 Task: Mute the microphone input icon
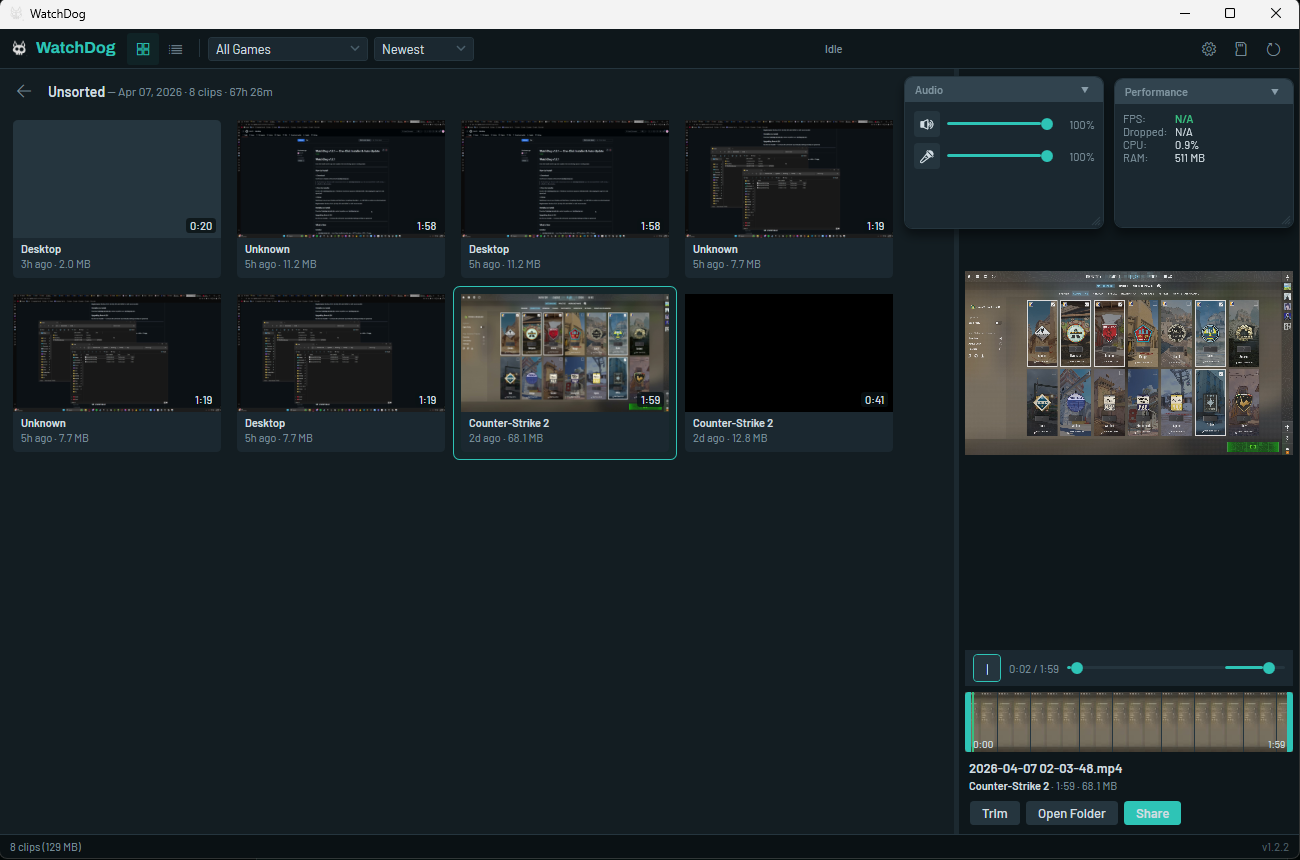click(927, 156)
